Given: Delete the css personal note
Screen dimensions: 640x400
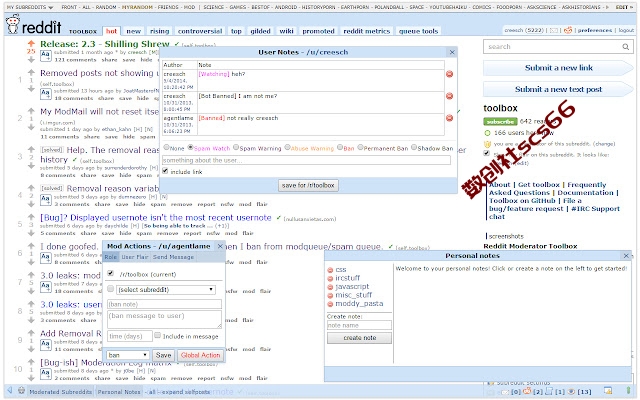Looking at the screenshot, I should pos(330,270).
